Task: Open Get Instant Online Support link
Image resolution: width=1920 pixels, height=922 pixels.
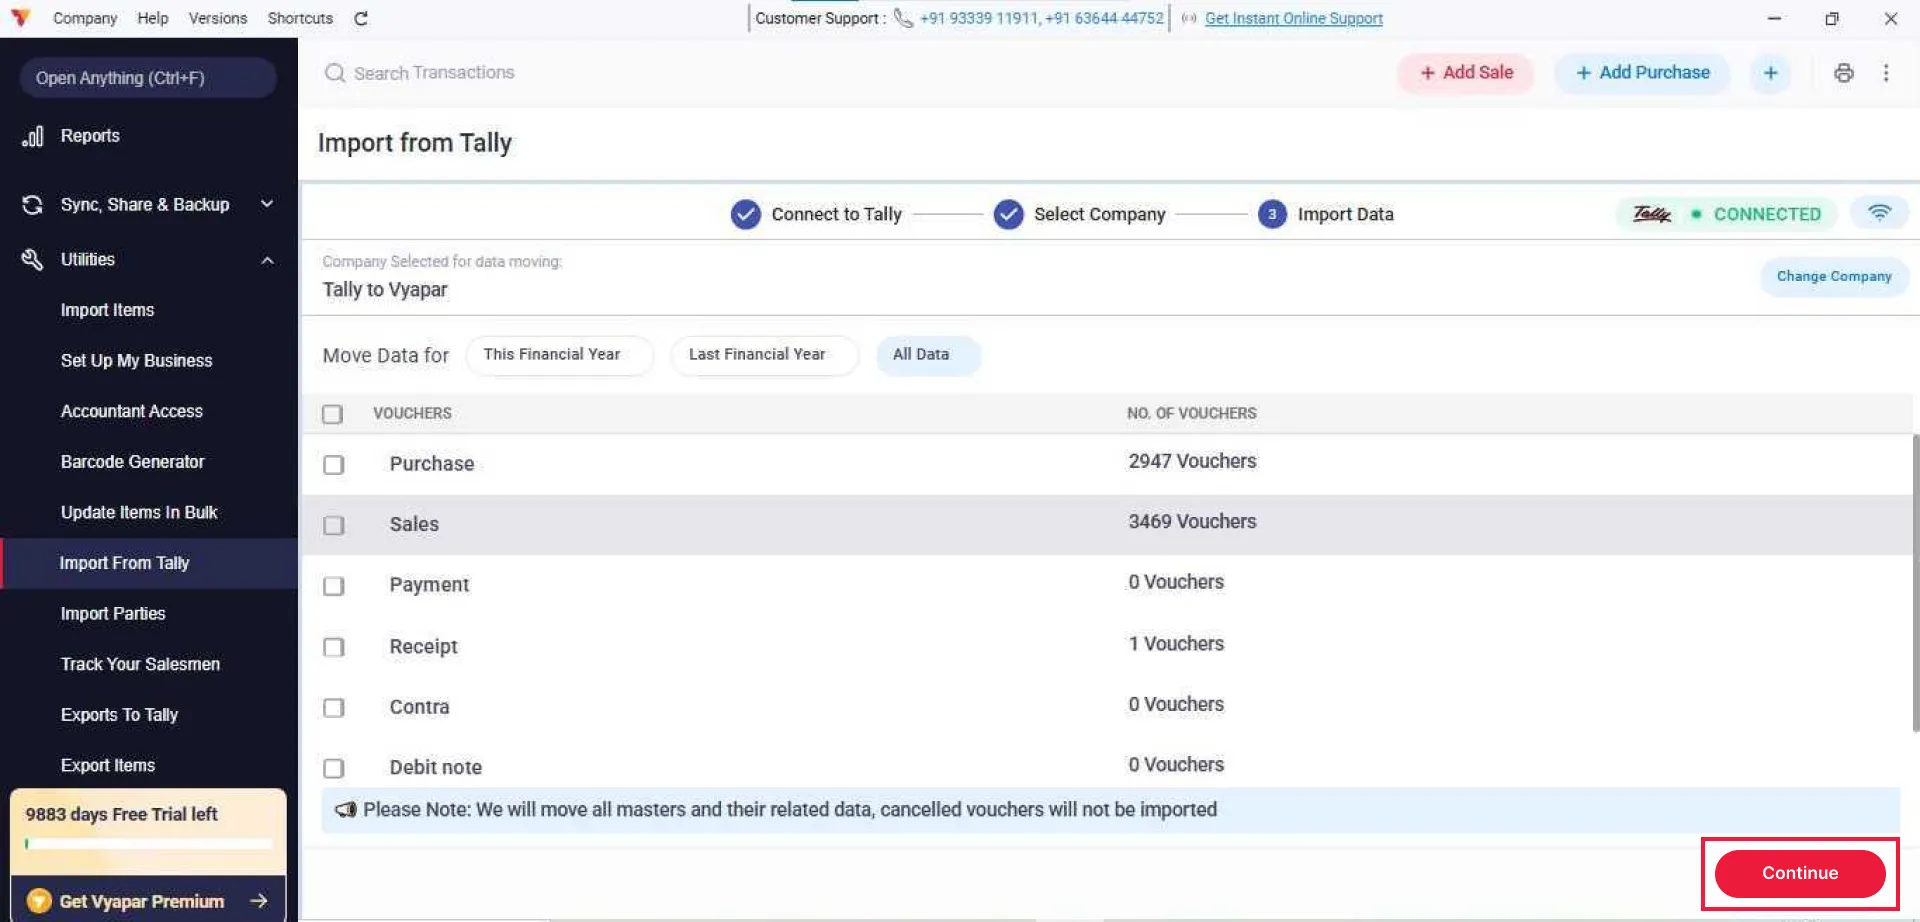Action: (x=1294, y=18)
